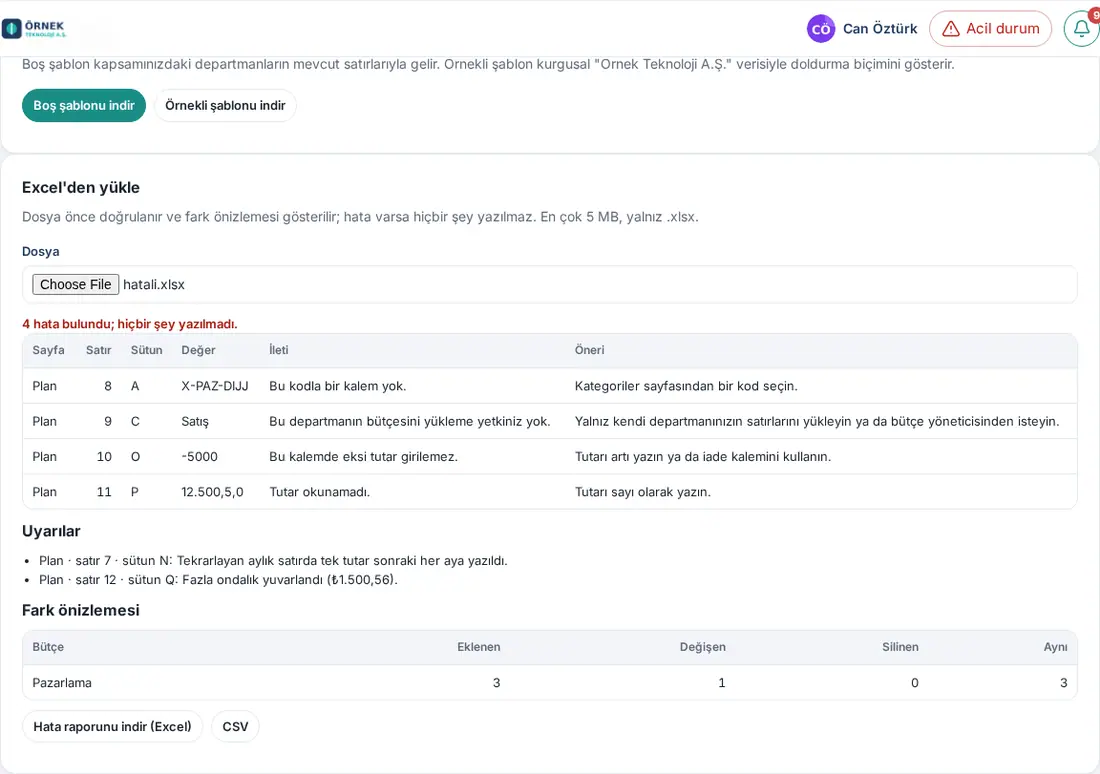
Task: Select the X-PAZ-DIJJ value cell
Action: coord(215,386)
